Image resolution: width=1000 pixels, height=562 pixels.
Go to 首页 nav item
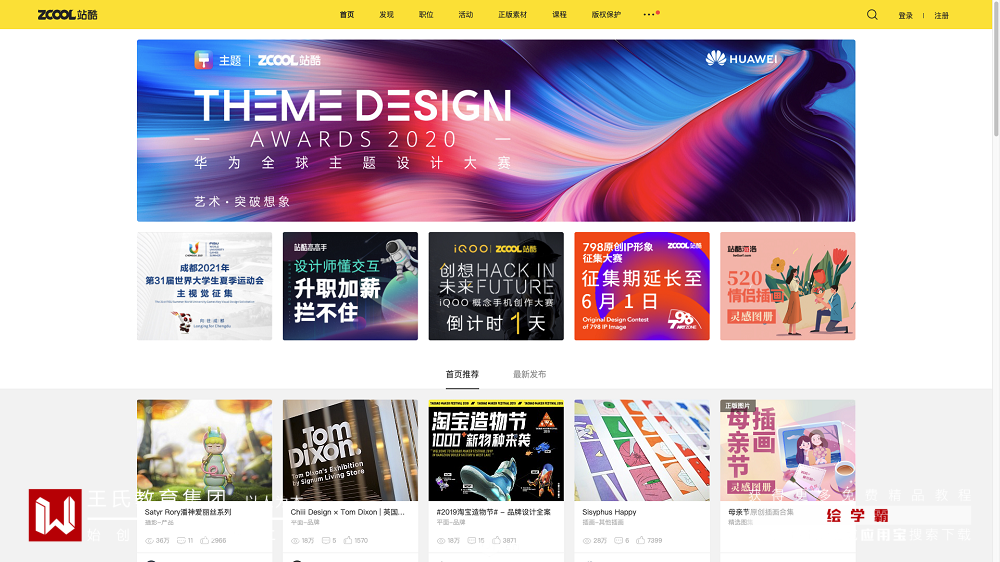[347, 15]
